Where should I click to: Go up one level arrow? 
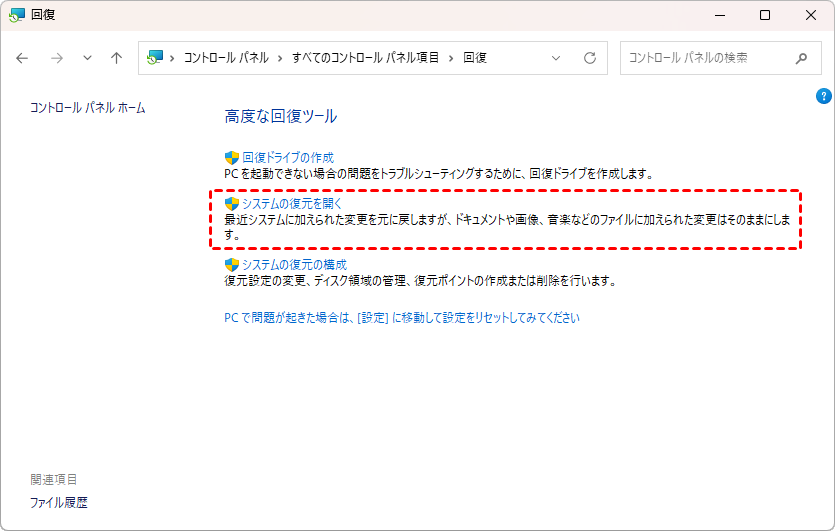tap(117, 58)
